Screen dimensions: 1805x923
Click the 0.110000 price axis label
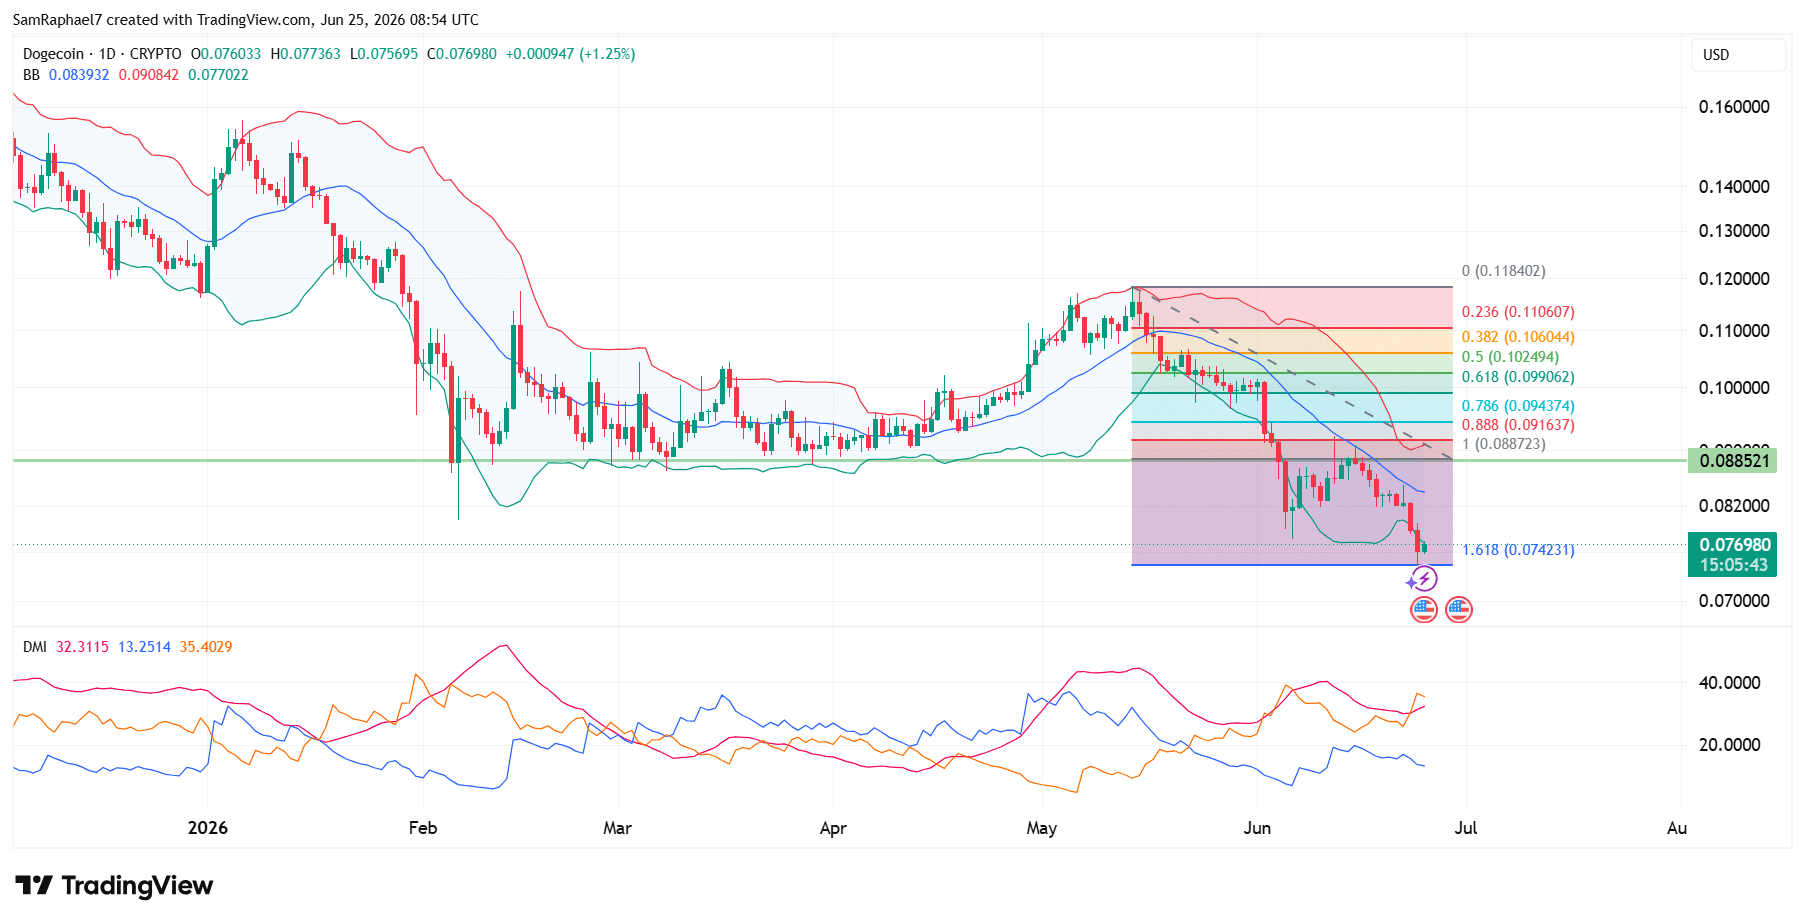(1734, 331)
